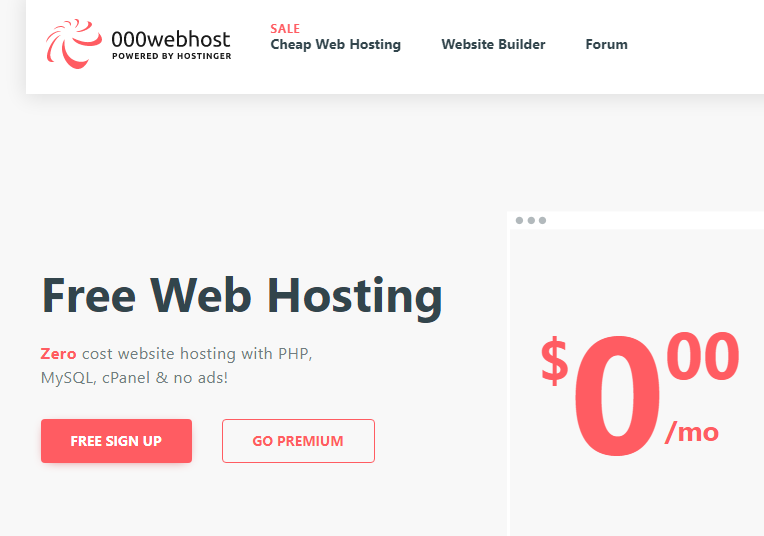Viewport: 764px width, 536px height.
Task: Click the red dollar sign symbol
Action: click(554, 361)
